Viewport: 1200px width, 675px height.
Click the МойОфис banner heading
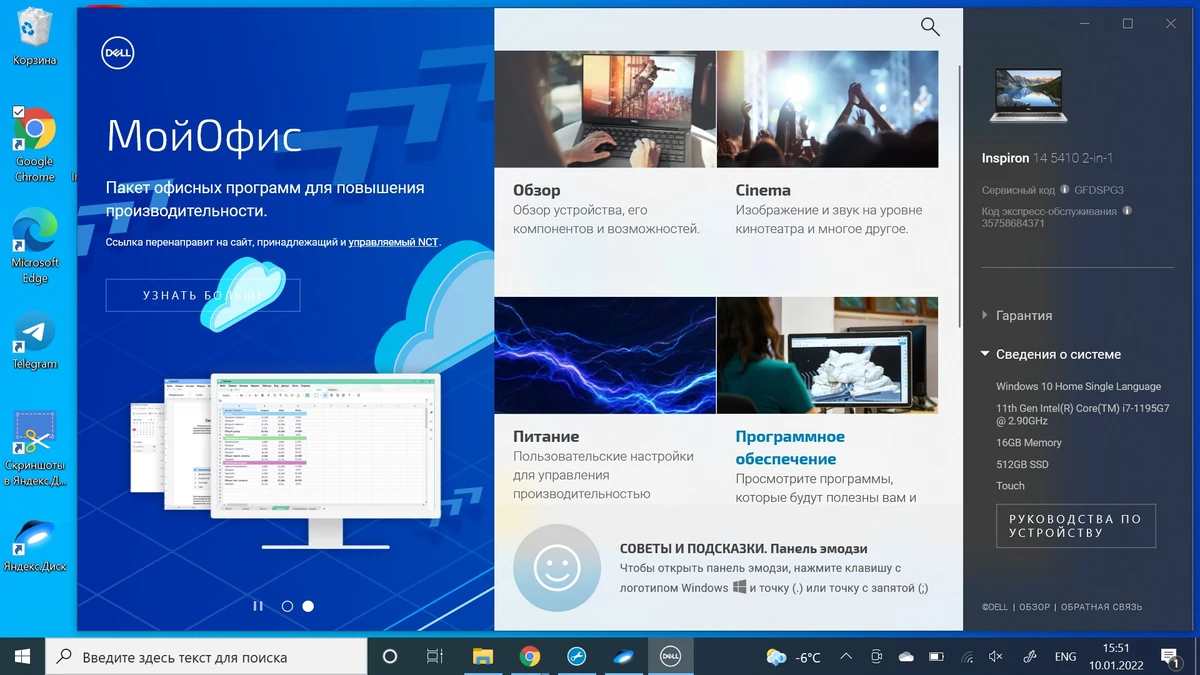[x=204, y=135]
